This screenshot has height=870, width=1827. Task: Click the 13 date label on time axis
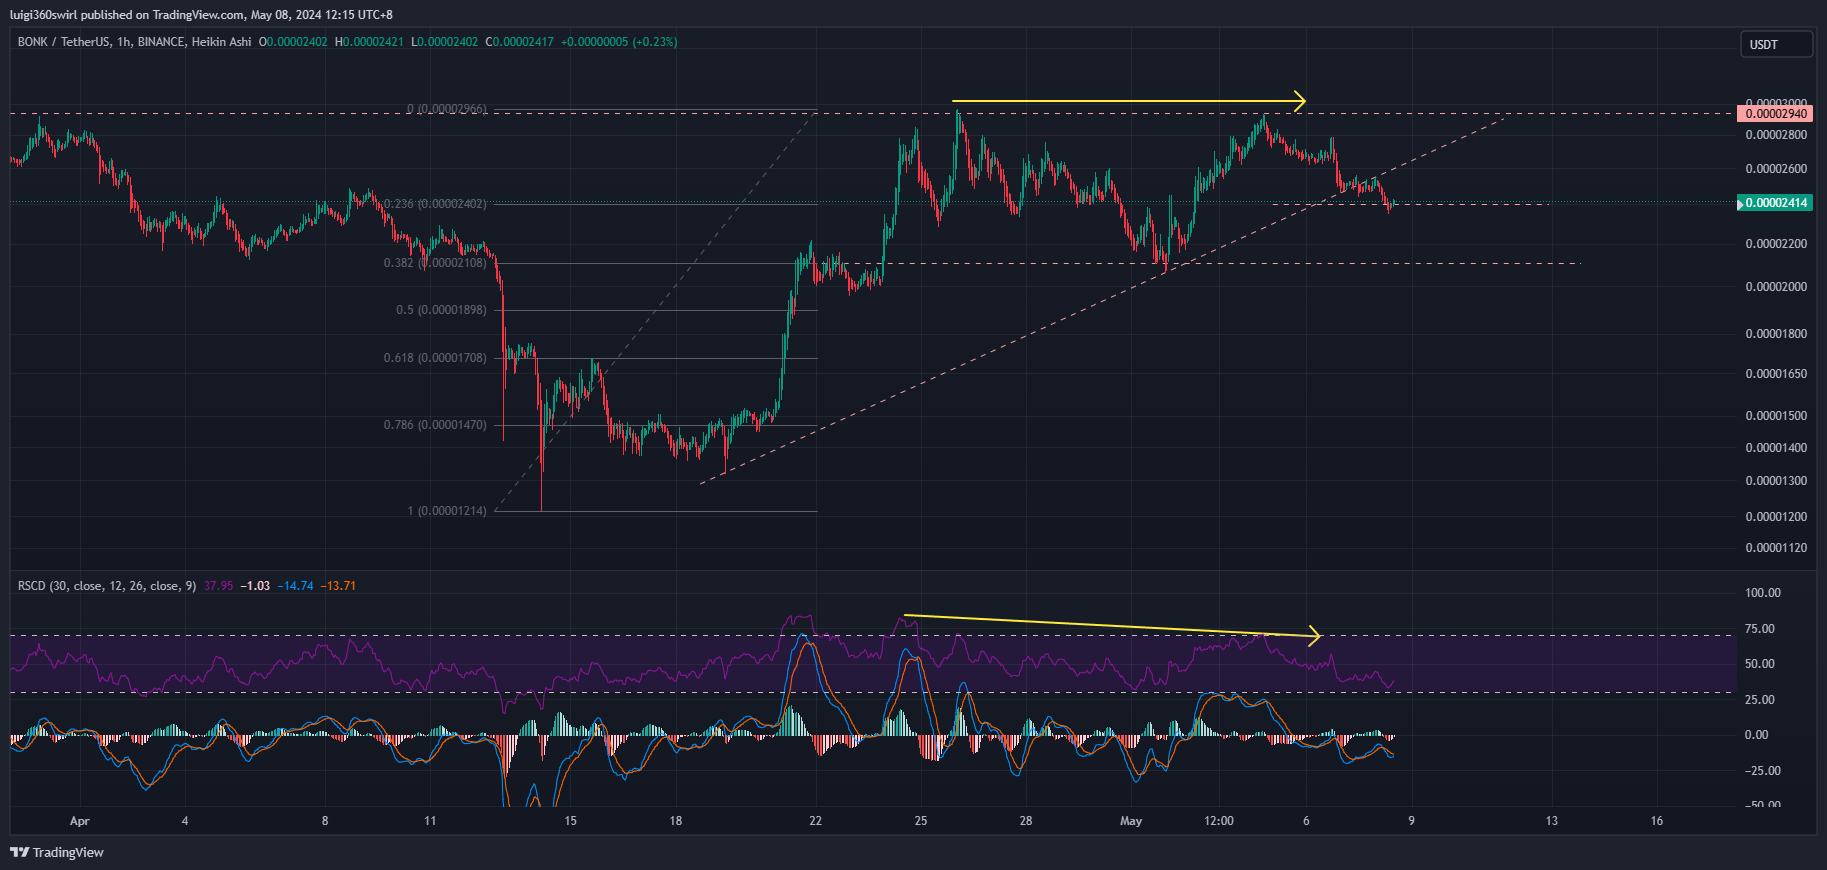[1552, 821]
